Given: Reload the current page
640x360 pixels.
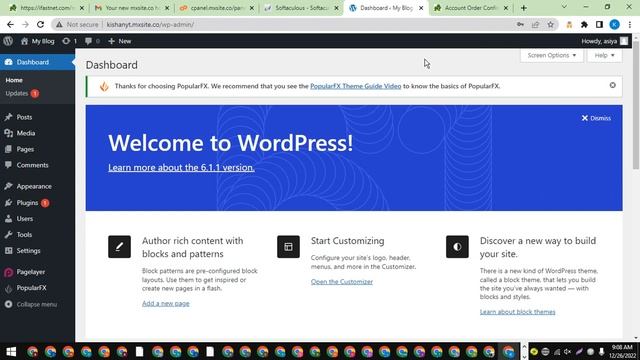Looking at the screenshot, I should pyautogui.click(x=40, y=24).
